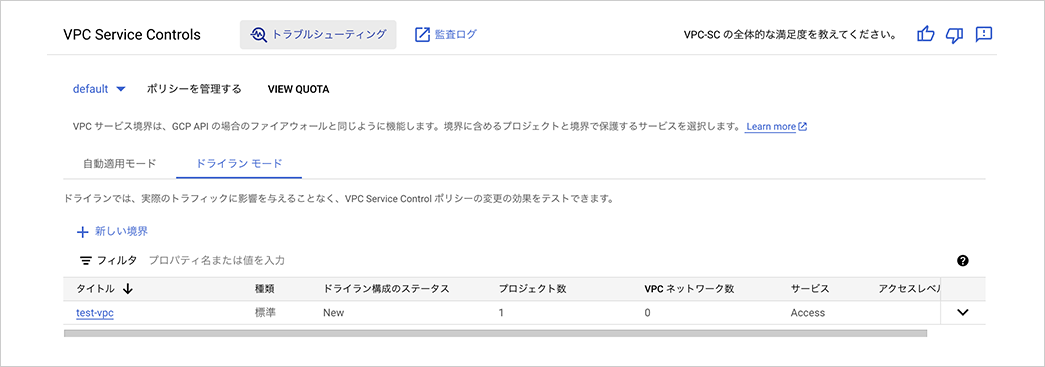1045x367 pixels.
Task: Click the thumbs up feedback icon
Action: coord(926,35)
